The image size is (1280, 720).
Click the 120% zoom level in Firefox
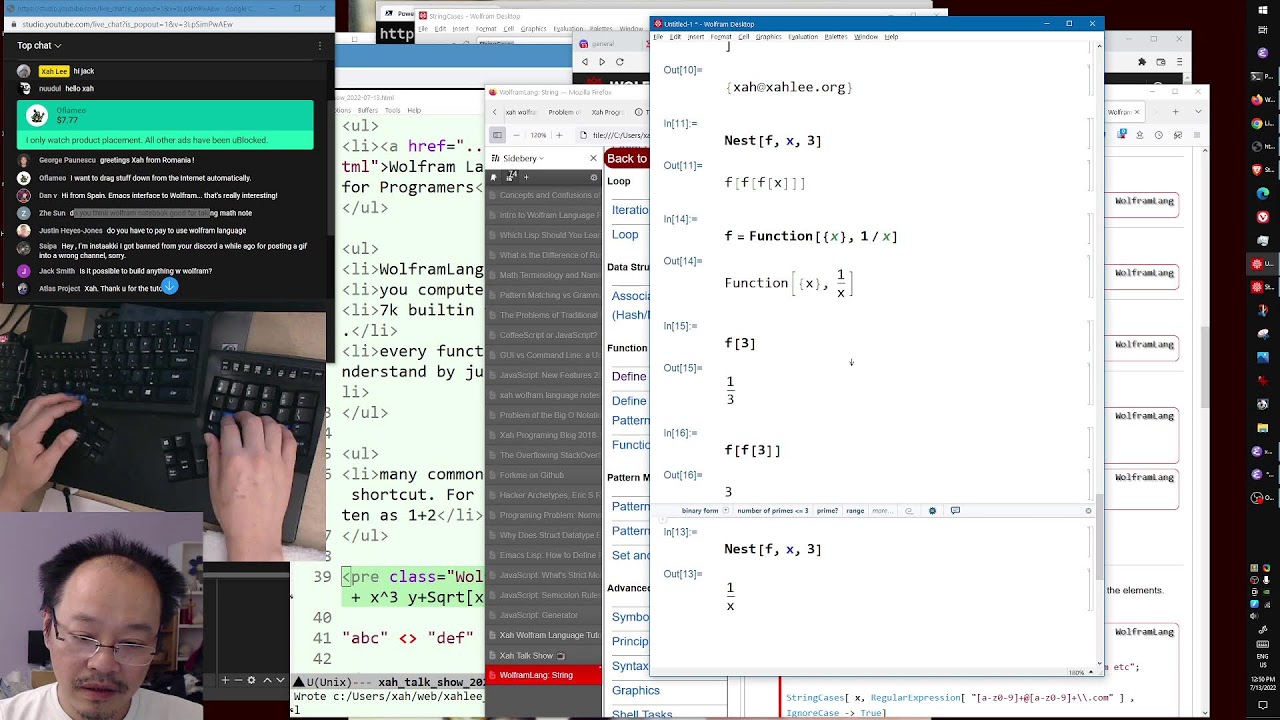[x=538, y=135]
